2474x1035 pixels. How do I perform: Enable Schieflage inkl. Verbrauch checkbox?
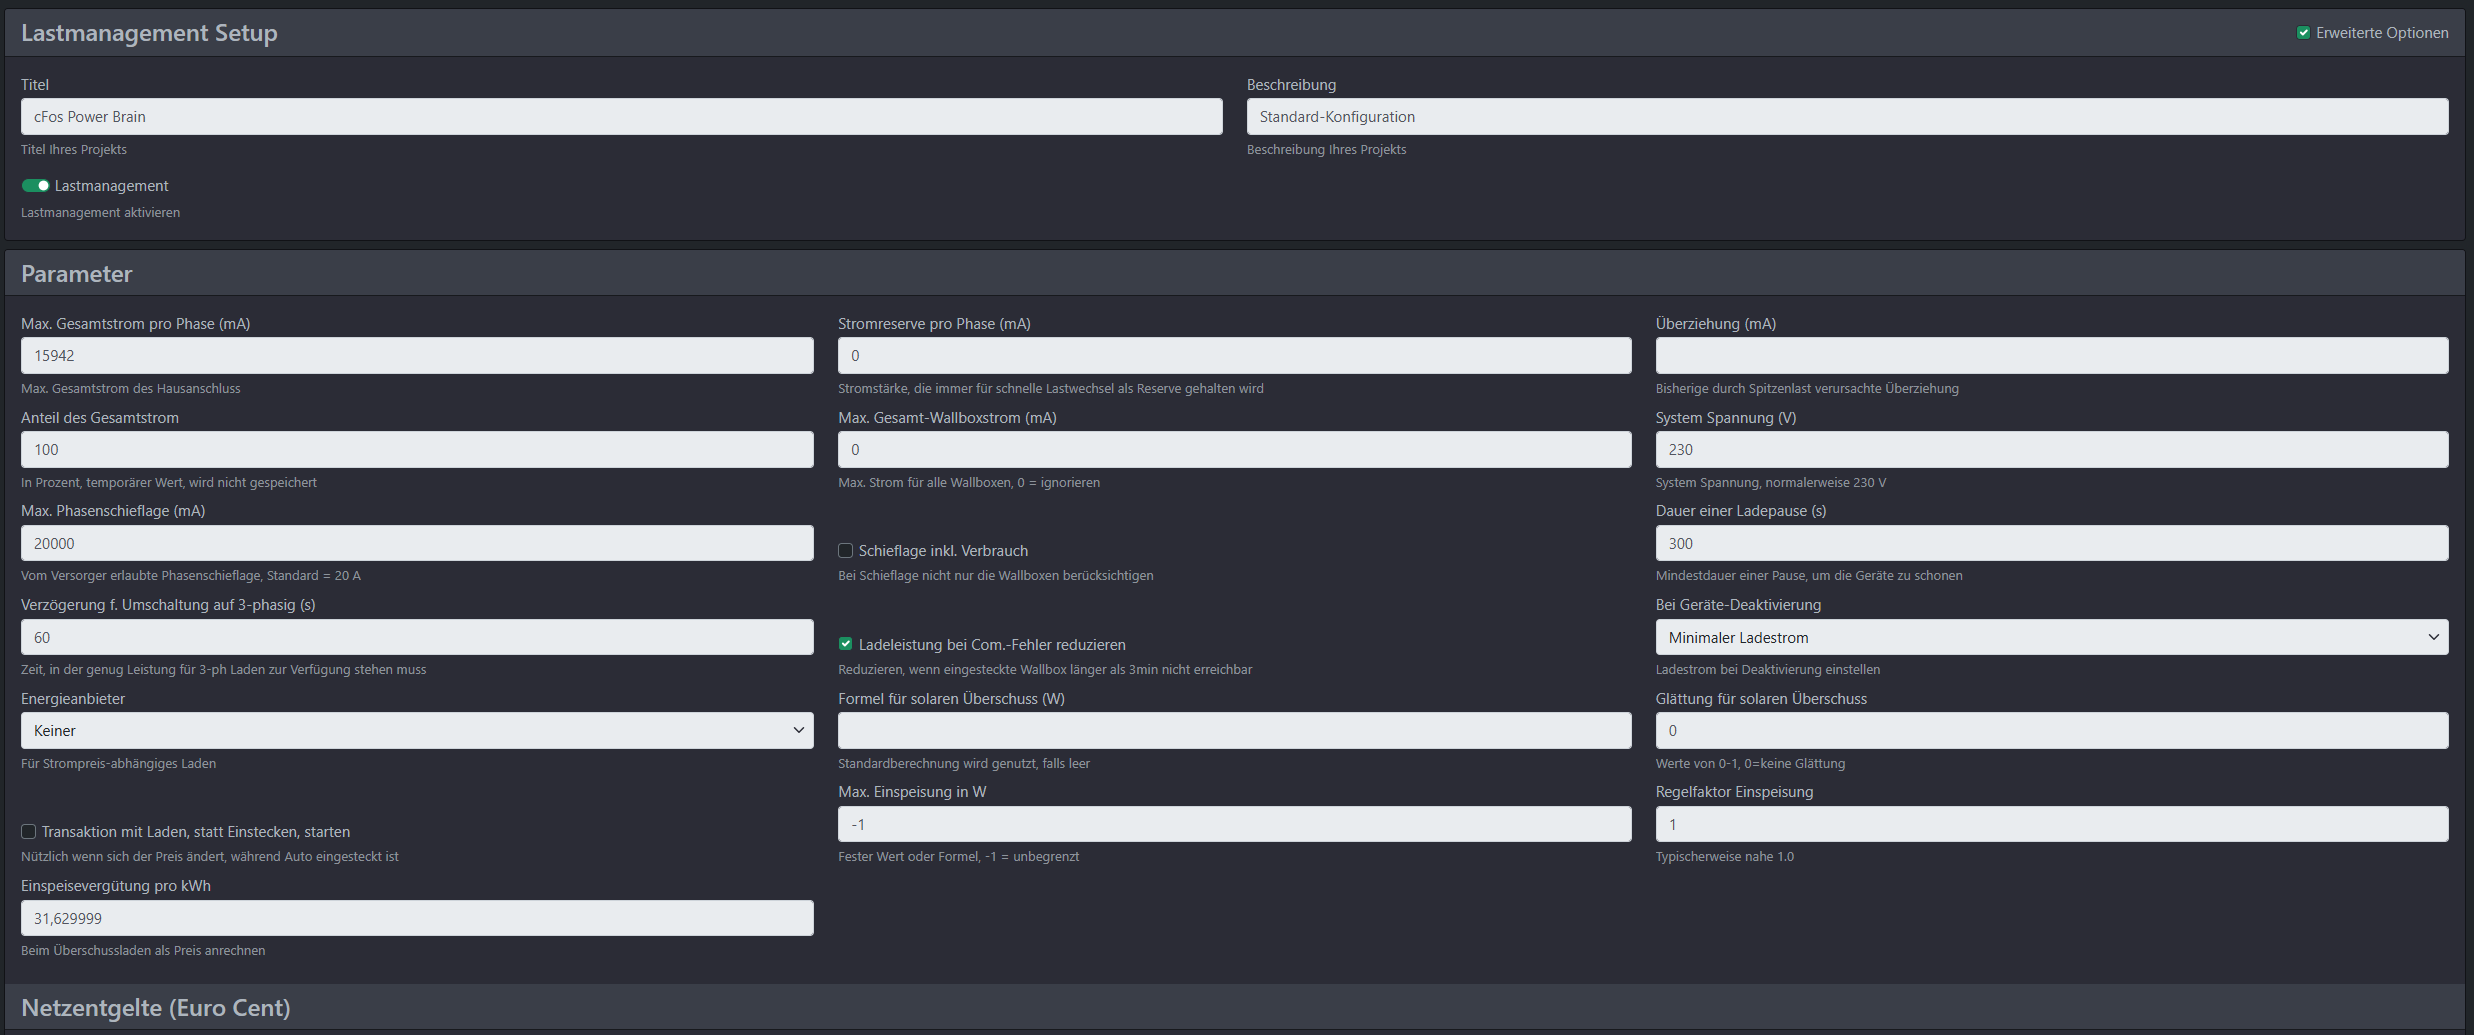pos(846,551)
